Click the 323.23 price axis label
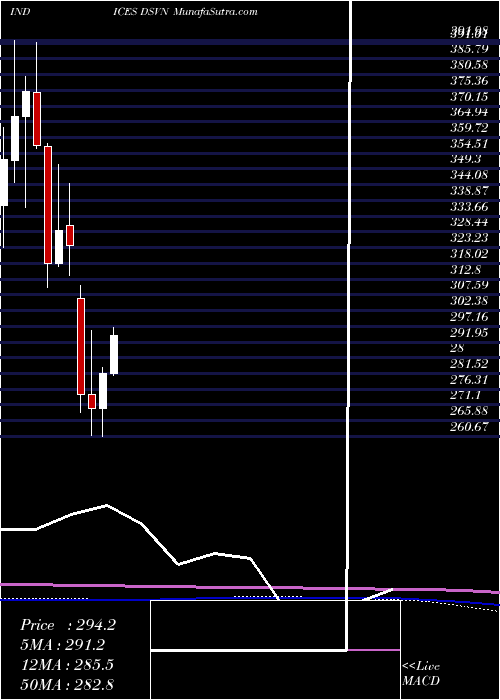The height and width of the screenshot is (700, 500). (x=469, y=236)
